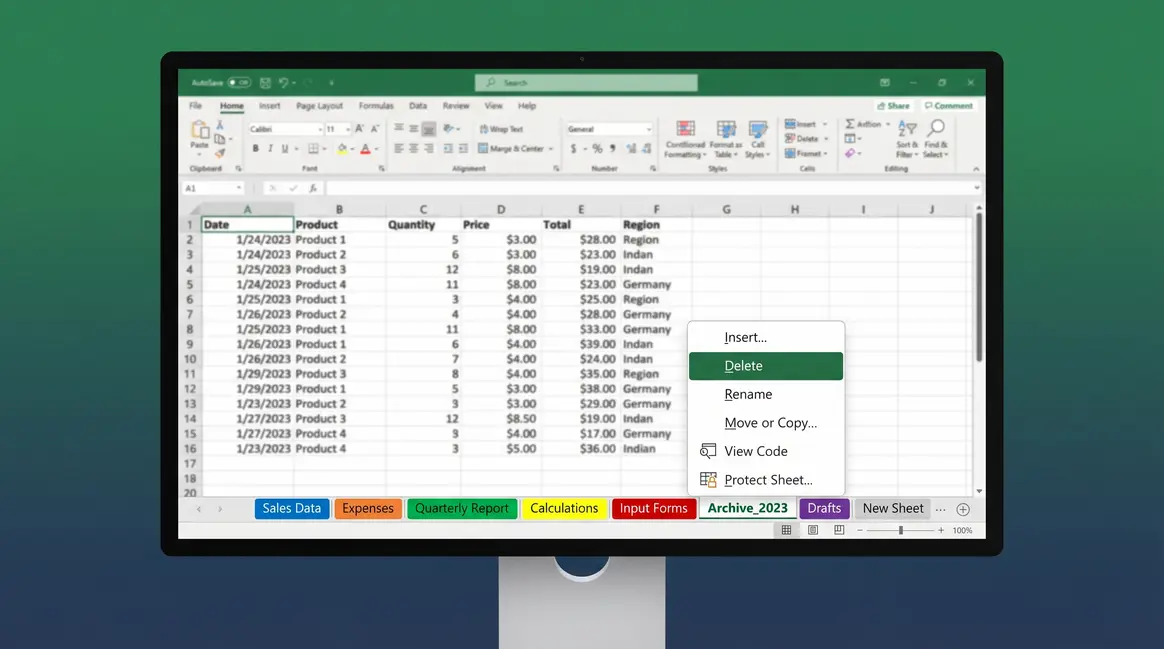The image size is (1164, 649).
Task: Click the Decrease Decimal icon
Action: pos(647,149)
